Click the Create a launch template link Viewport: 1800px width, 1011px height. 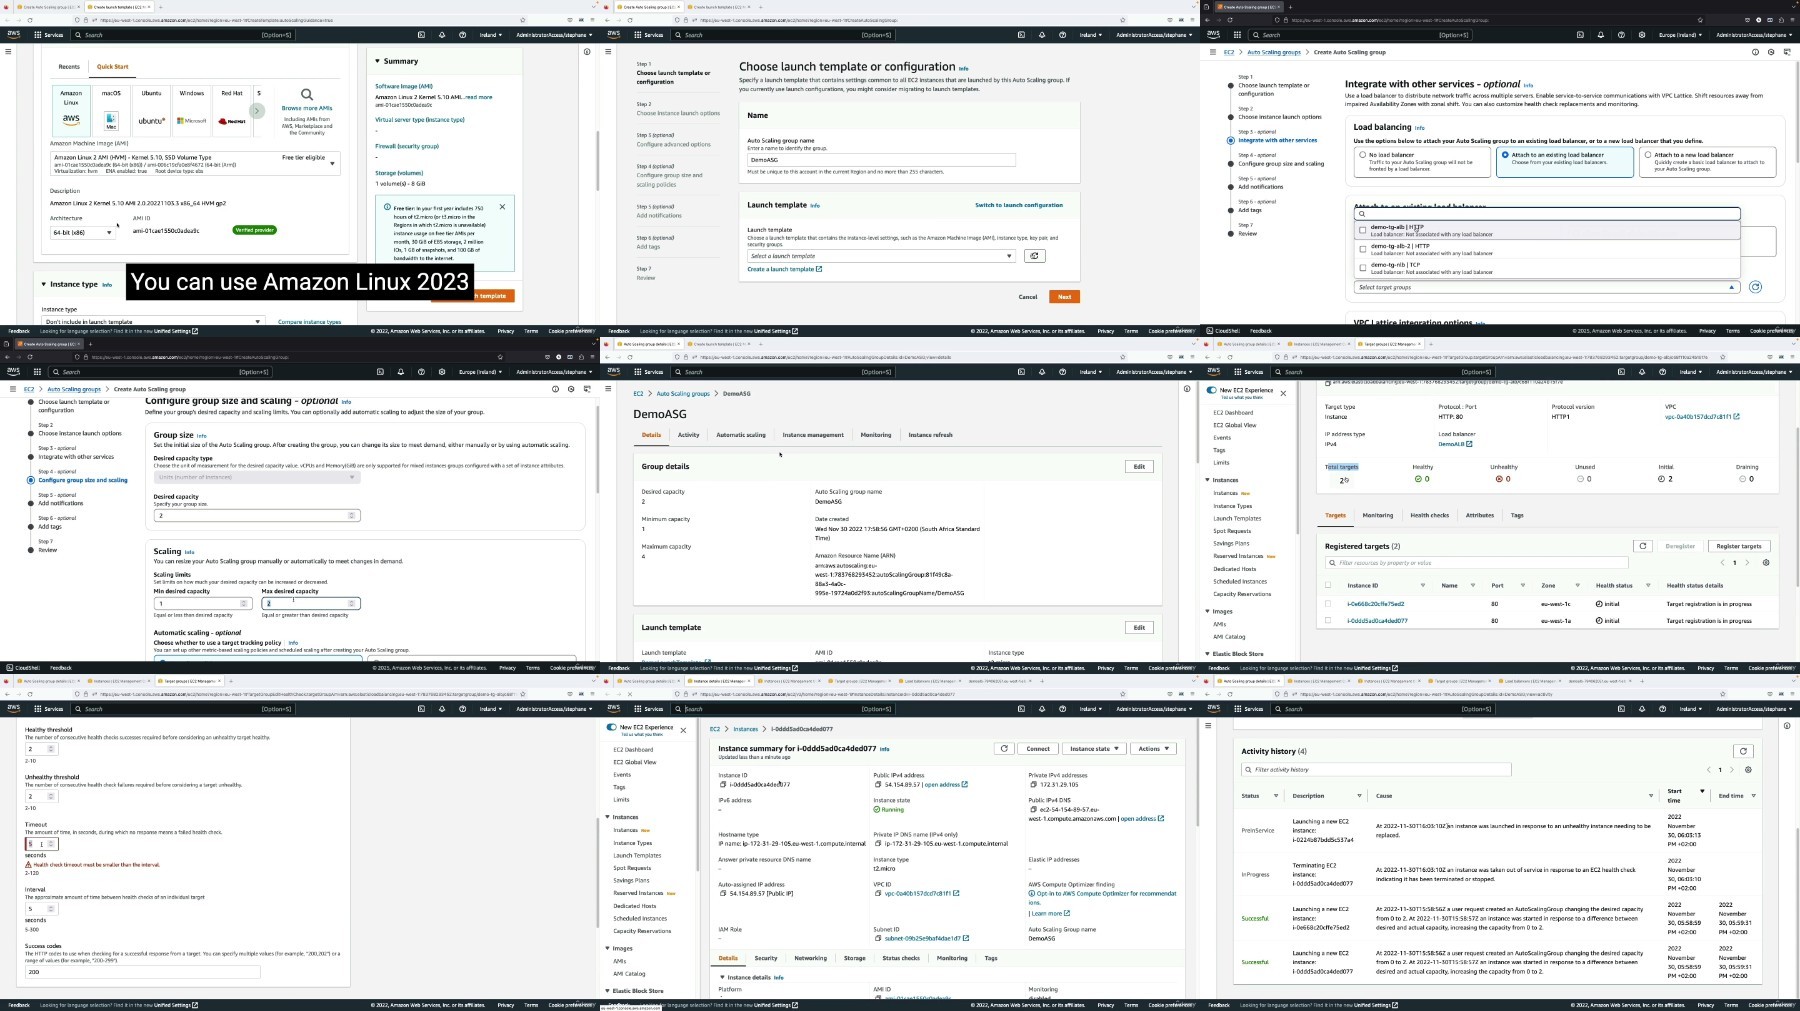coord(784,269)
